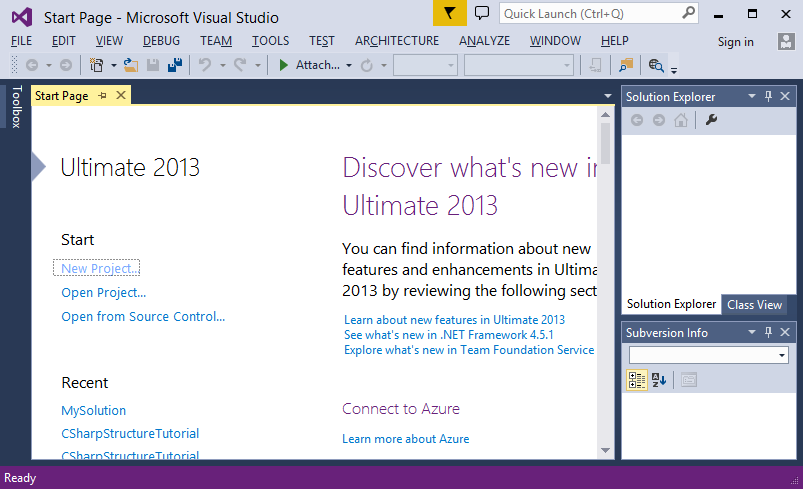
Task: Click Sign in
Action: [x=735, y=42]
